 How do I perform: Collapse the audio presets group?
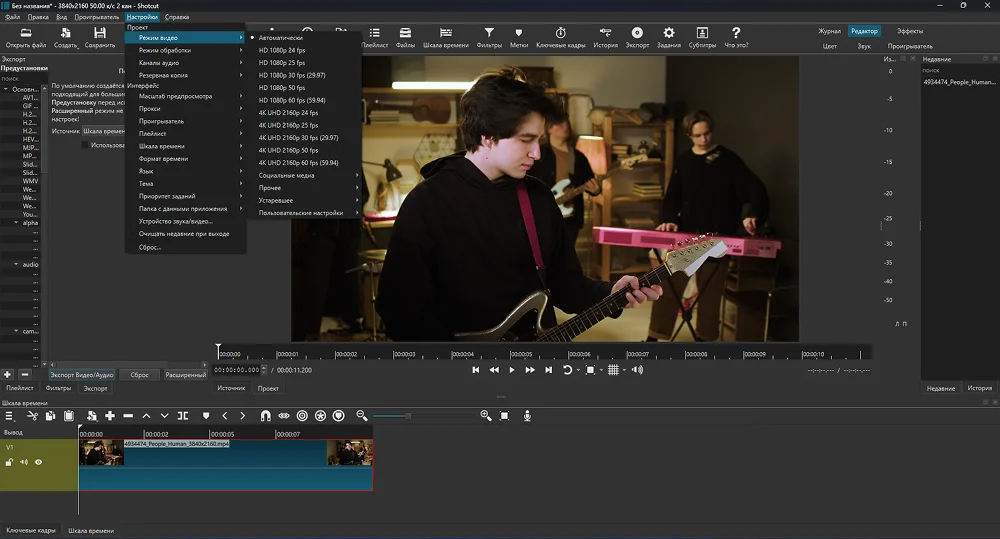point(16,264)
